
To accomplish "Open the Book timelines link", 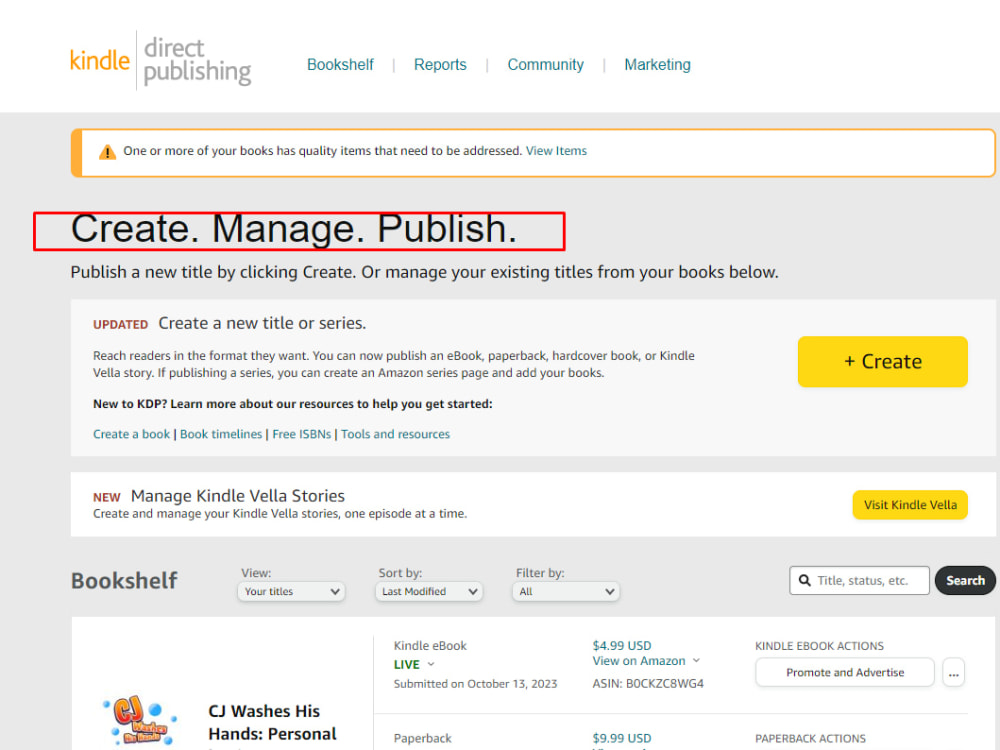I will (x=221, y=434).
